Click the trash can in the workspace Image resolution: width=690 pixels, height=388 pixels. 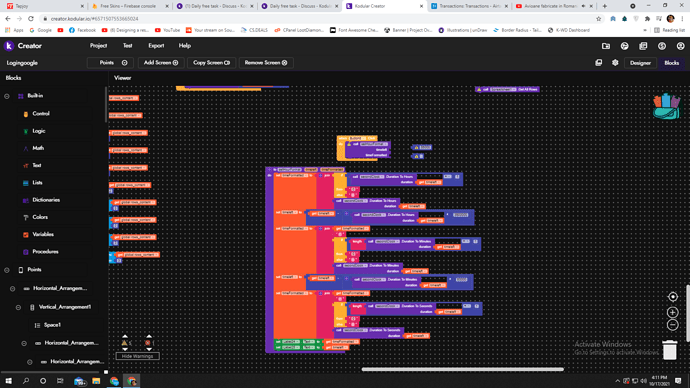(x=669, y=350)
